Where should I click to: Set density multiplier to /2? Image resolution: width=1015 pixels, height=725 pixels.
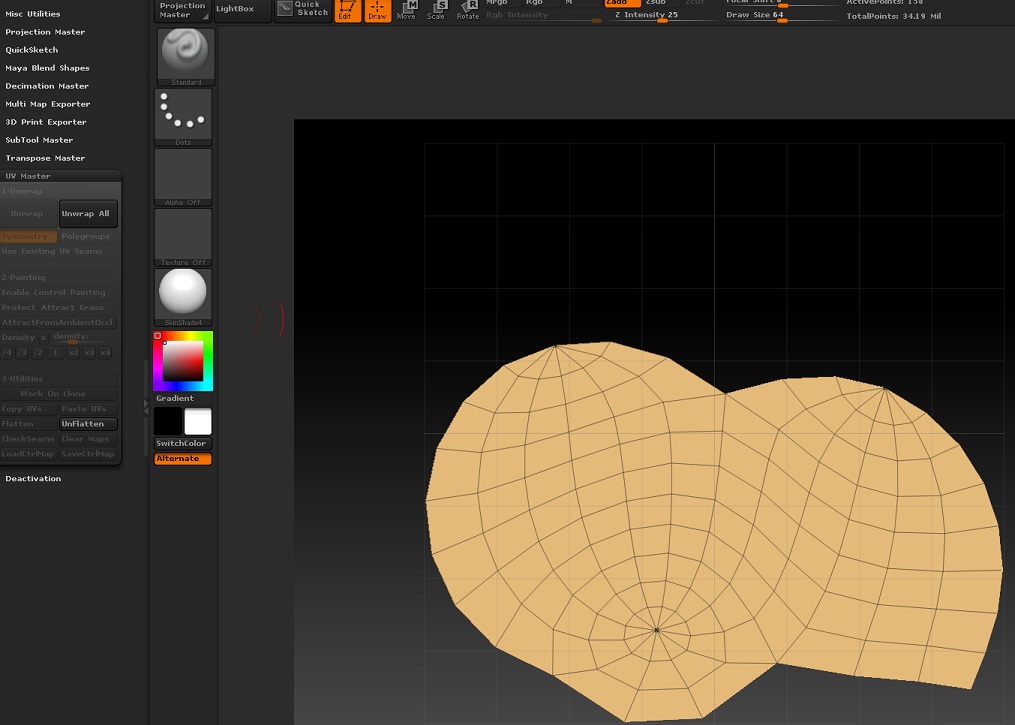point(39,353)
